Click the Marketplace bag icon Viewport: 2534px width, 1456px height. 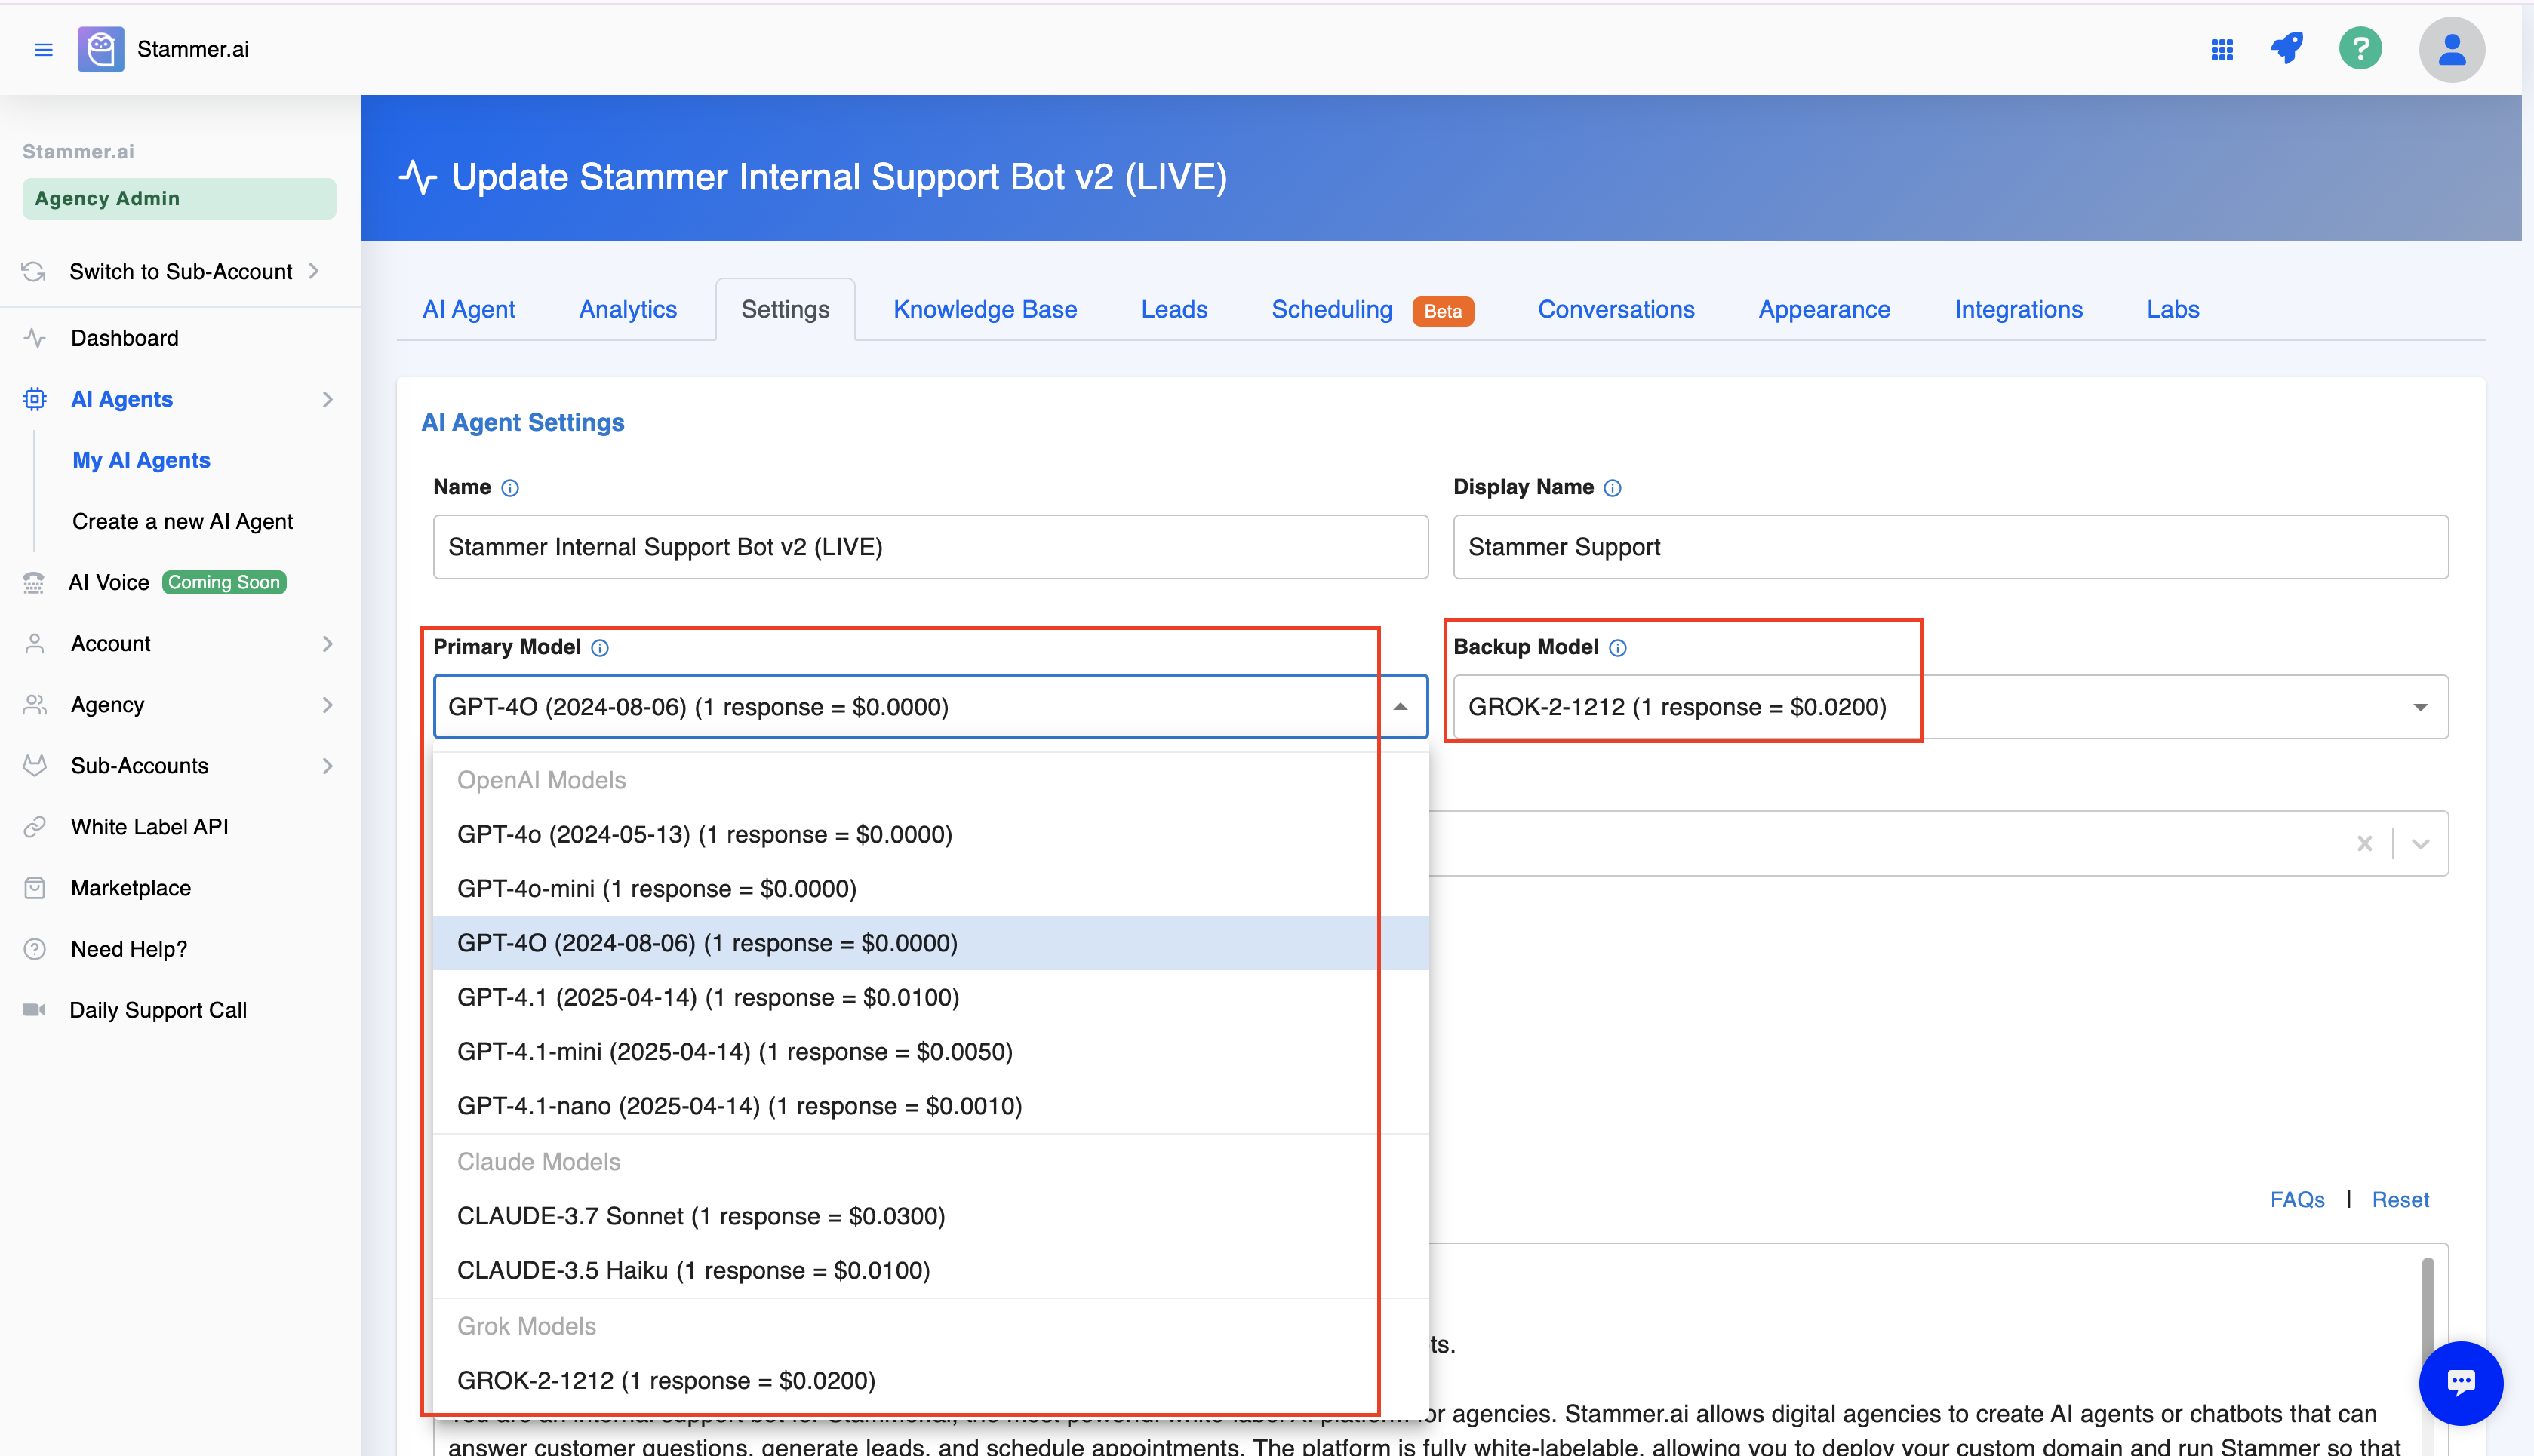click(35, 887)
